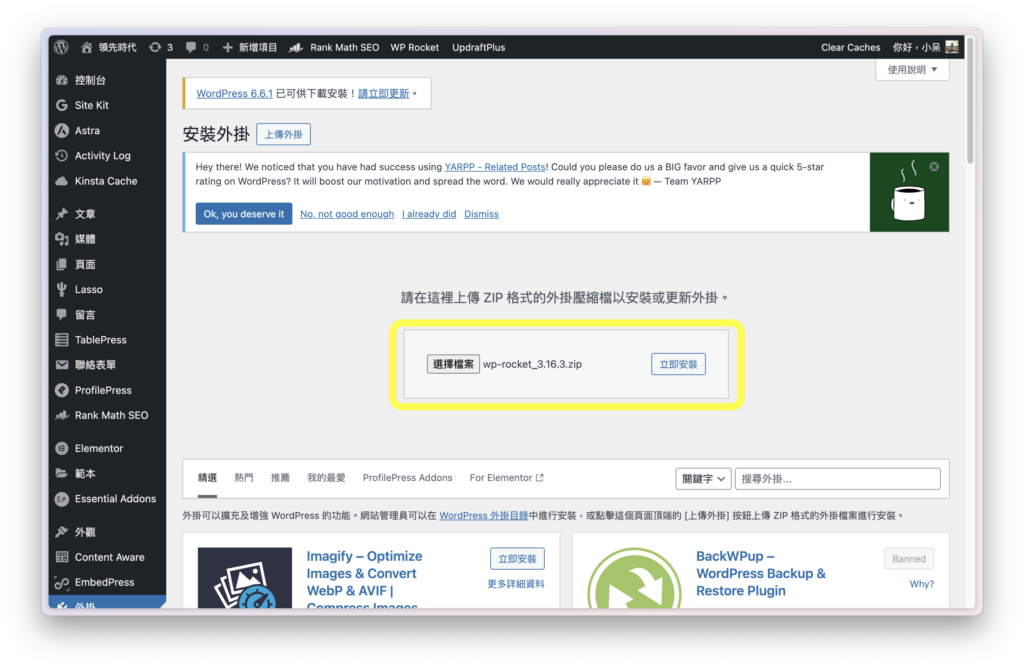The image size is (1024, 670).
Task: Dismiss YARPP notice with the X icon
Action: (x=935, y=167)
